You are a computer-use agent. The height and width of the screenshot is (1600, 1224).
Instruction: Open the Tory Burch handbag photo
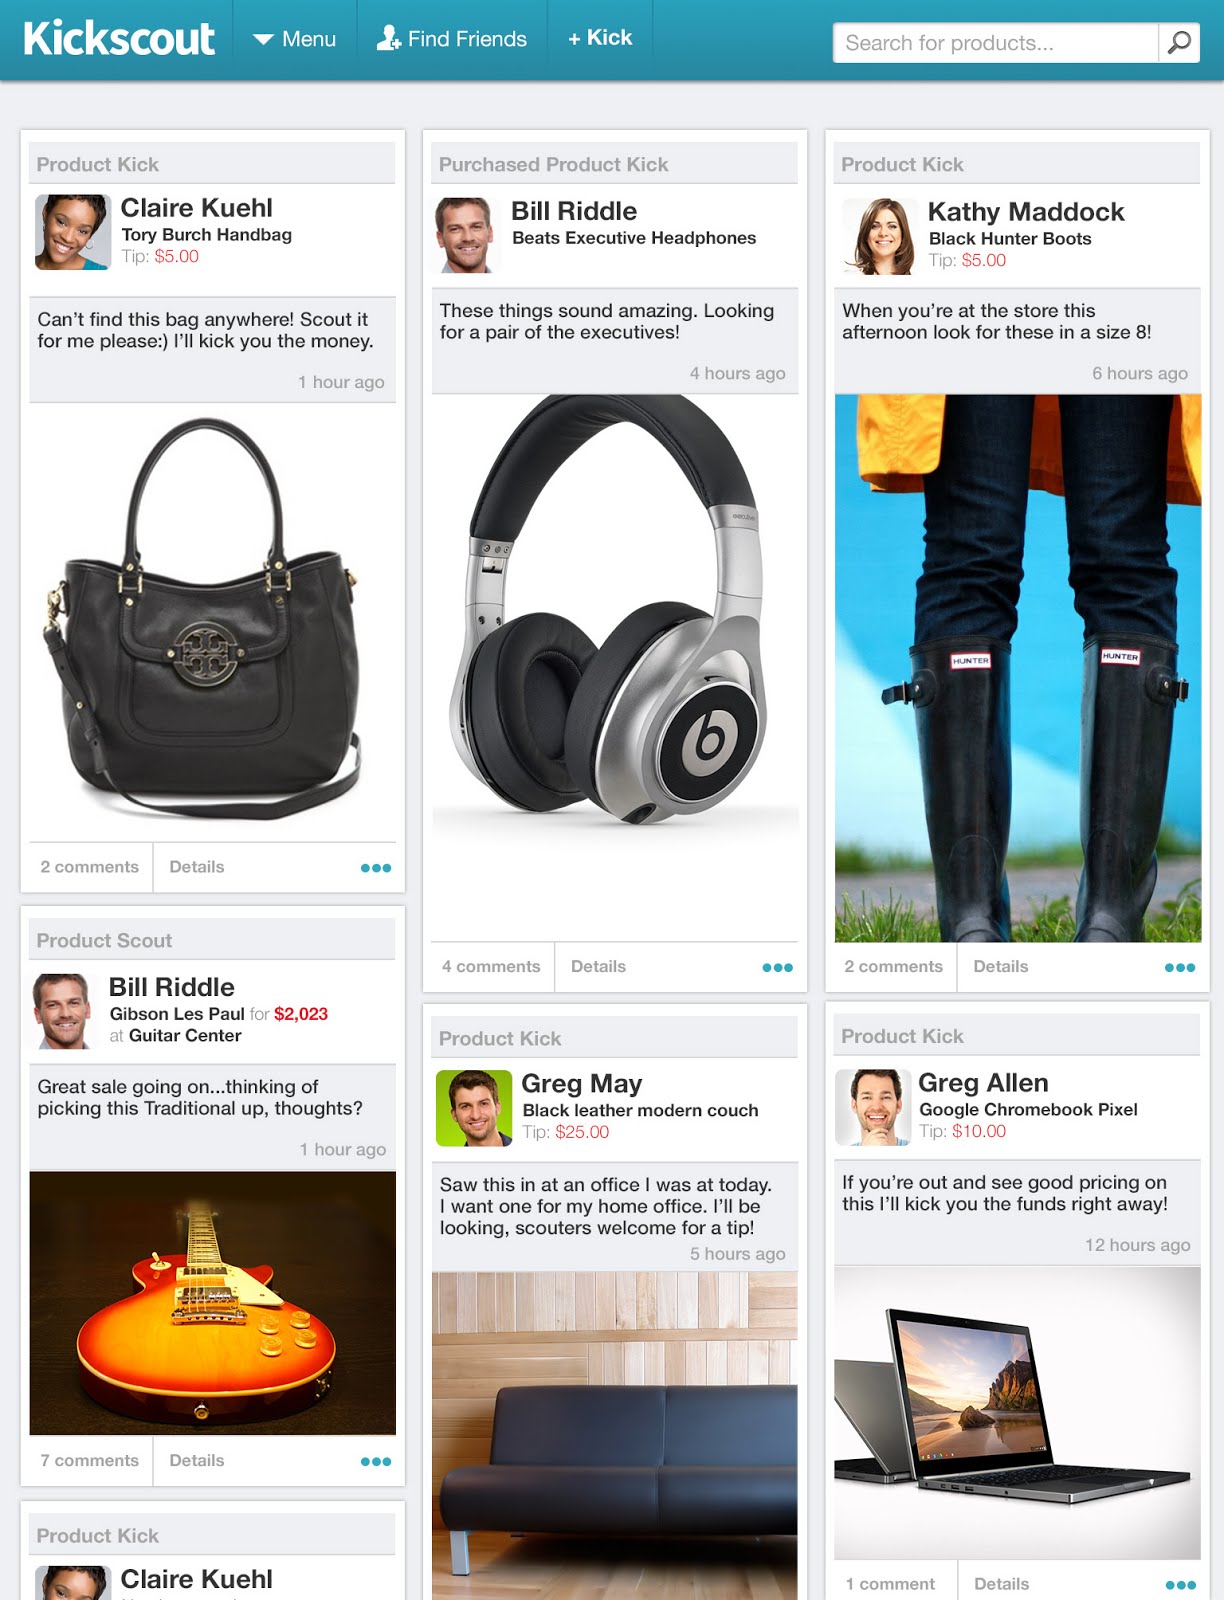click(213, 621)
